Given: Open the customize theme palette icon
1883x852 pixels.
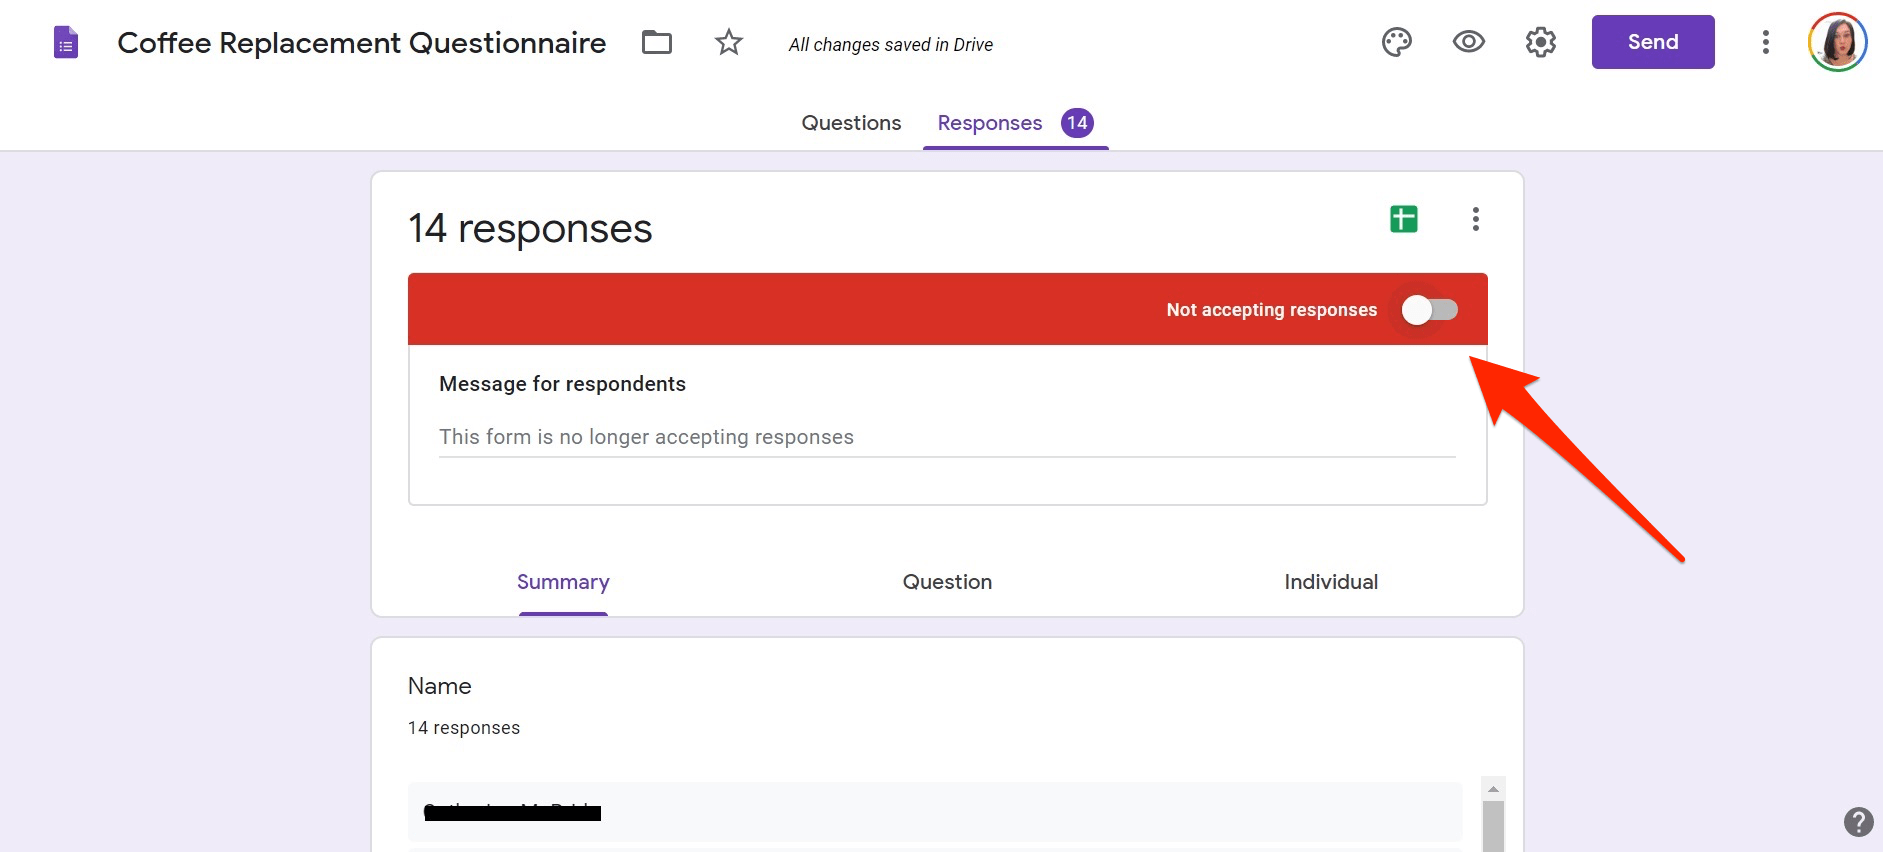Looking at the screenshot, I should click(1397, 42).
